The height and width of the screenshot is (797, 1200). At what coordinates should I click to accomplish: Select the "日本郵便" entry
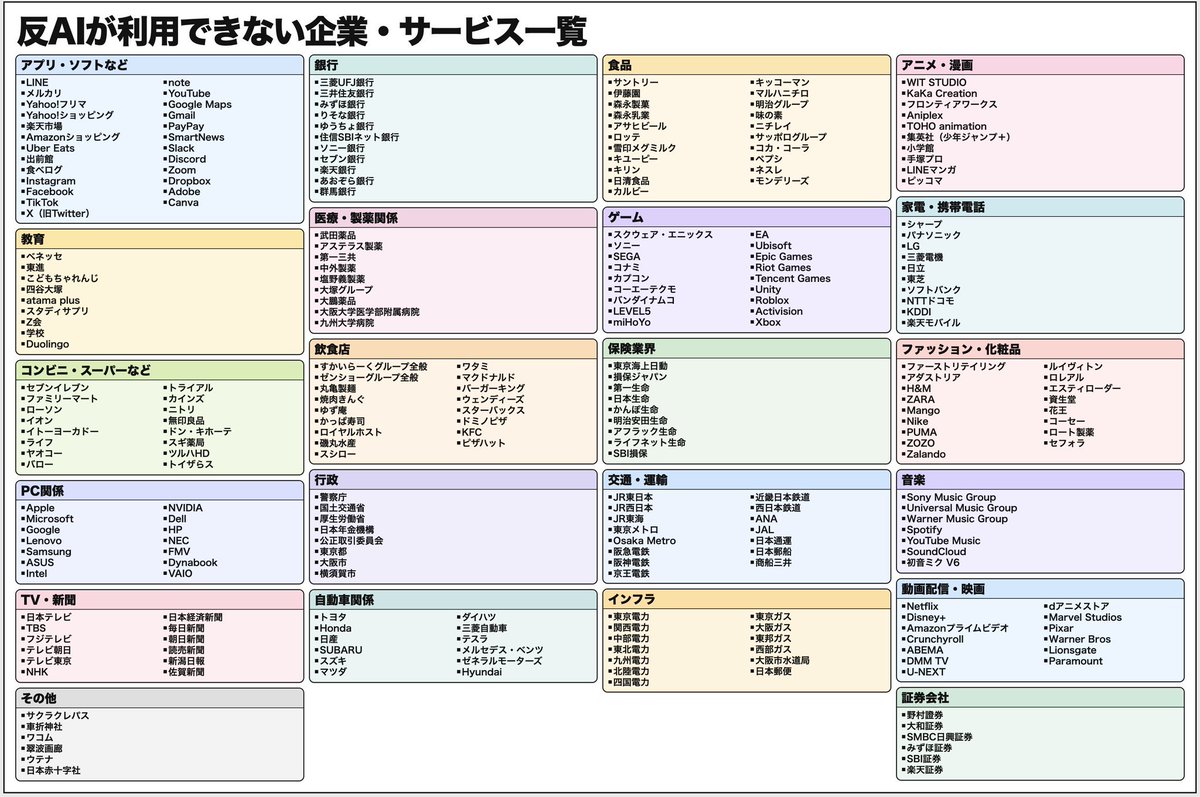(774, 671)
